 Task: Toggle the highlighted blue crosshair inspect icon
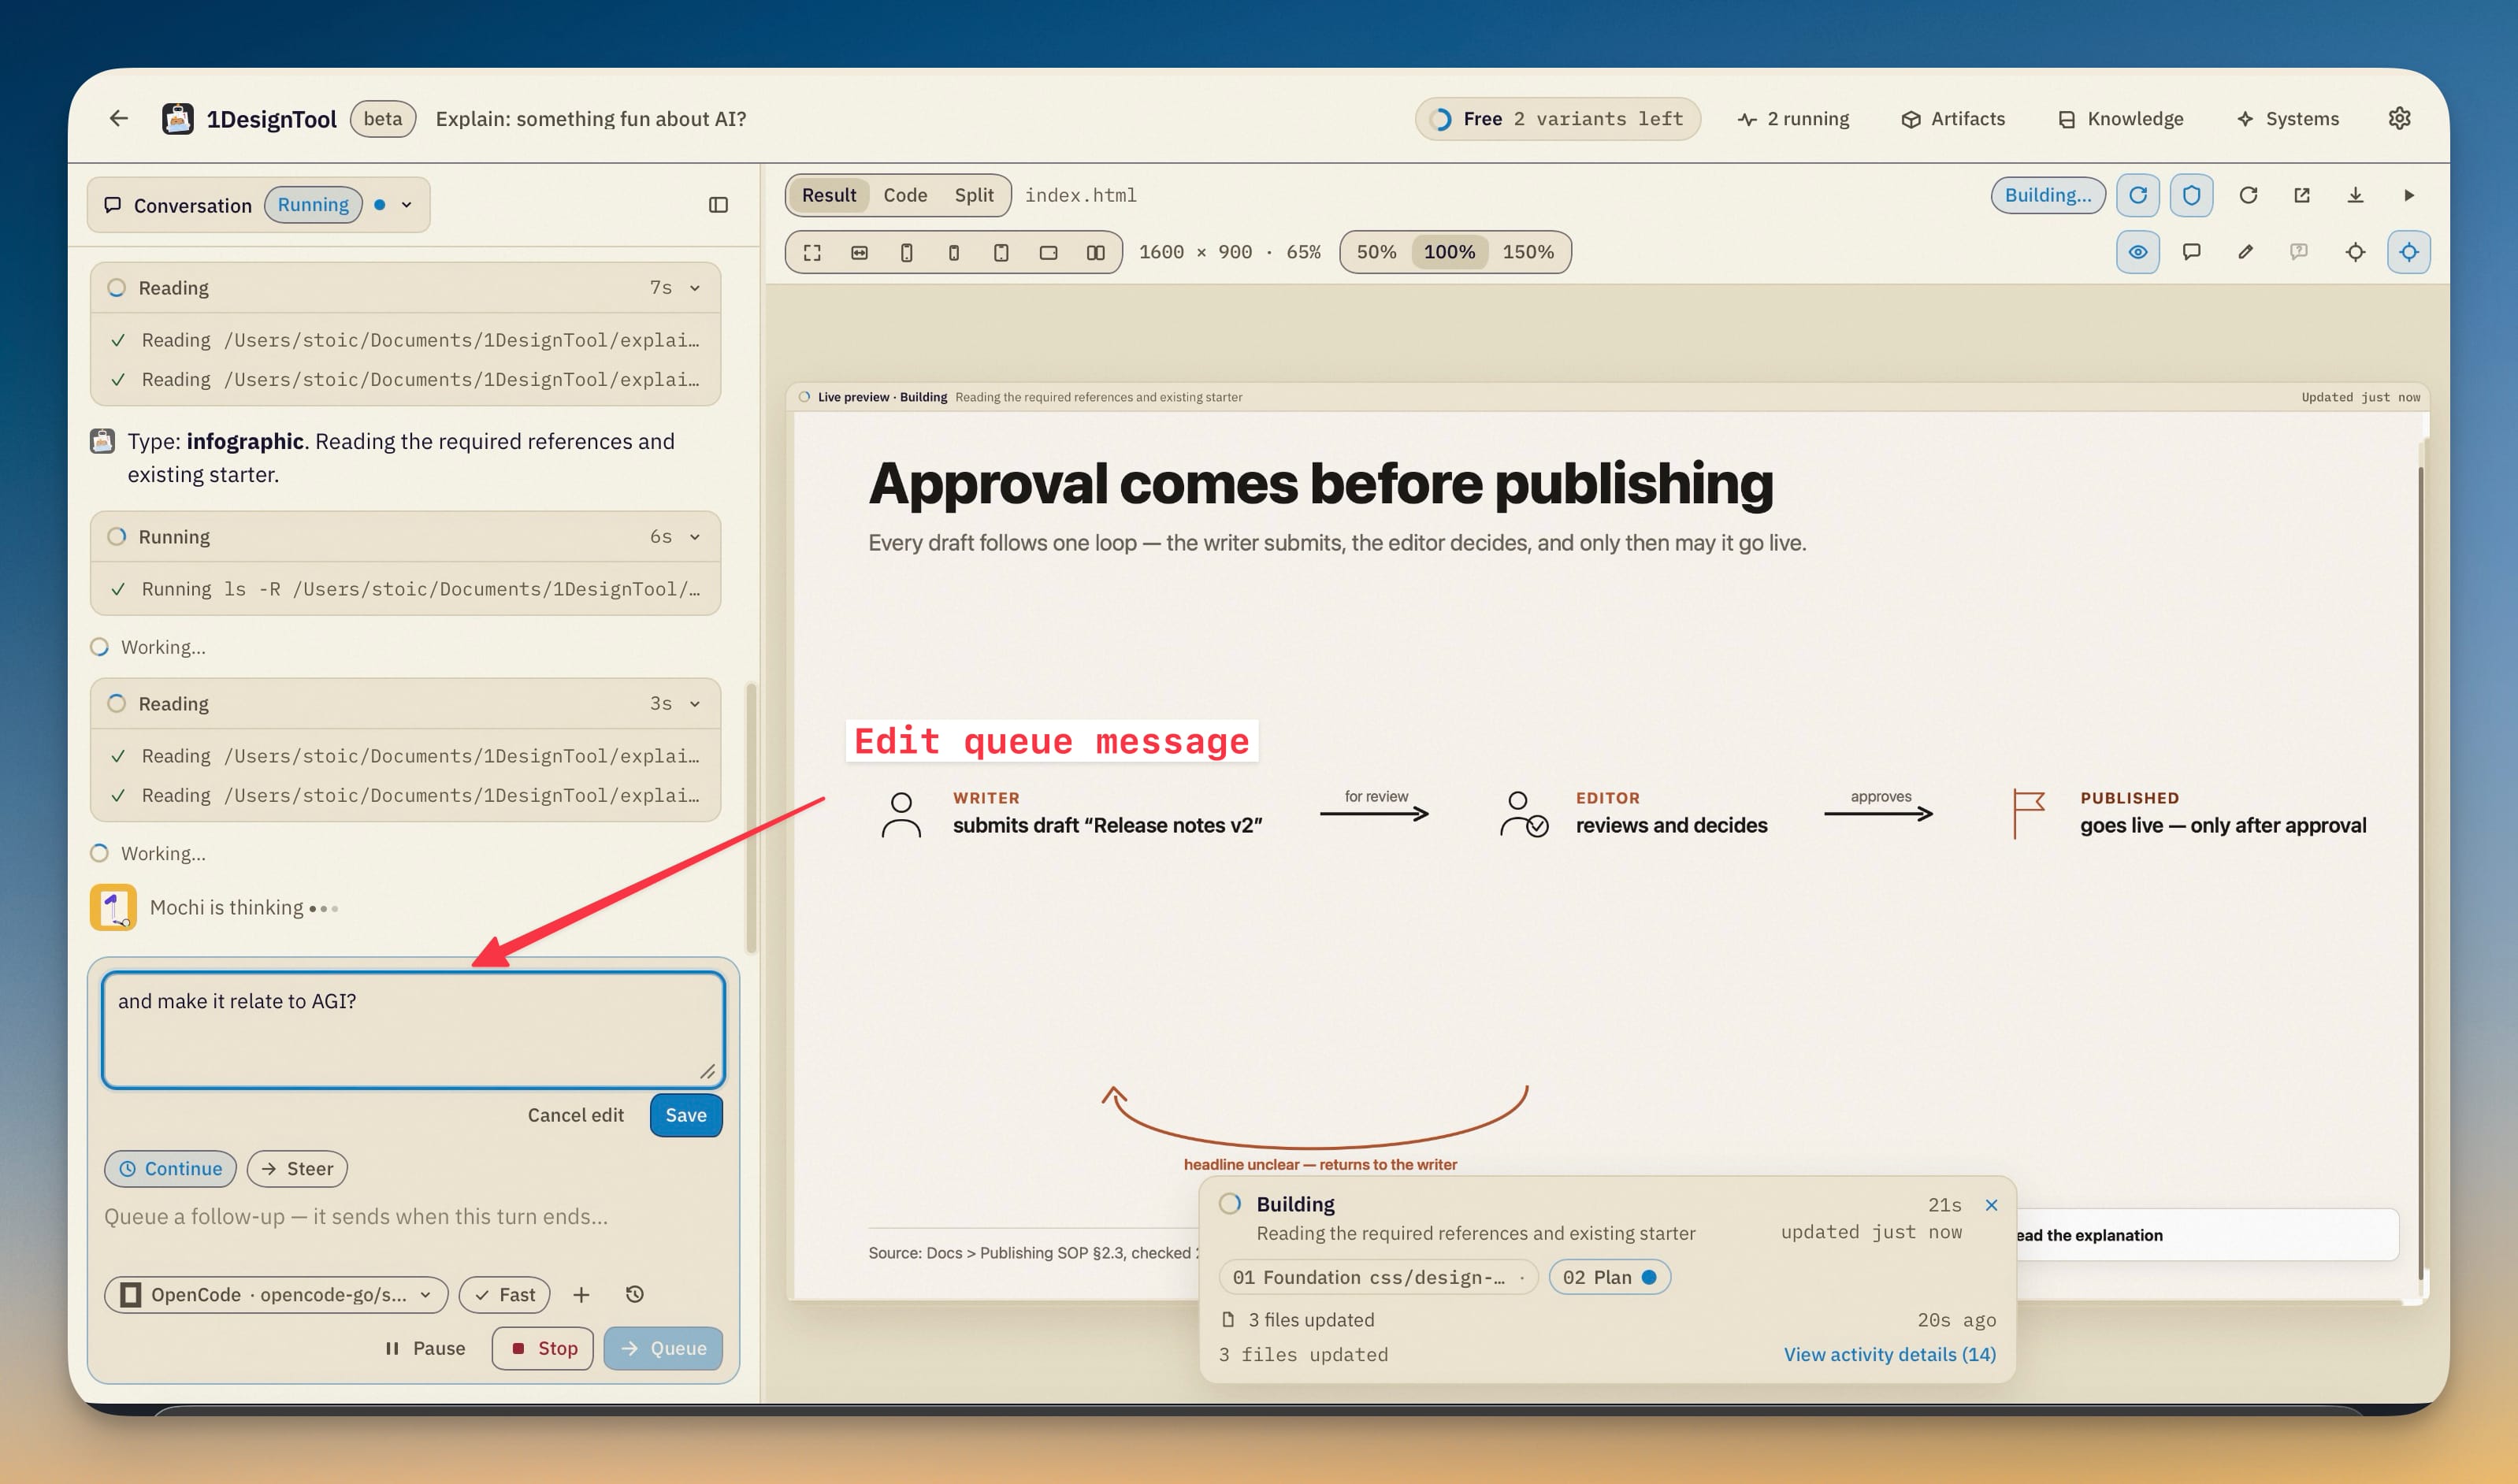(x=2409, y=252)
